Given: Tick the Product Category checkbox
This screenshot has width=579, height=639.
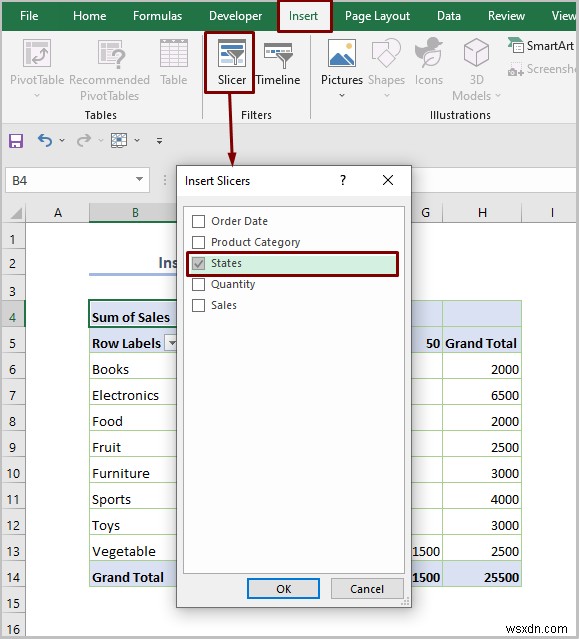Looking at the screenshot, I should click(x=198, y=242).
